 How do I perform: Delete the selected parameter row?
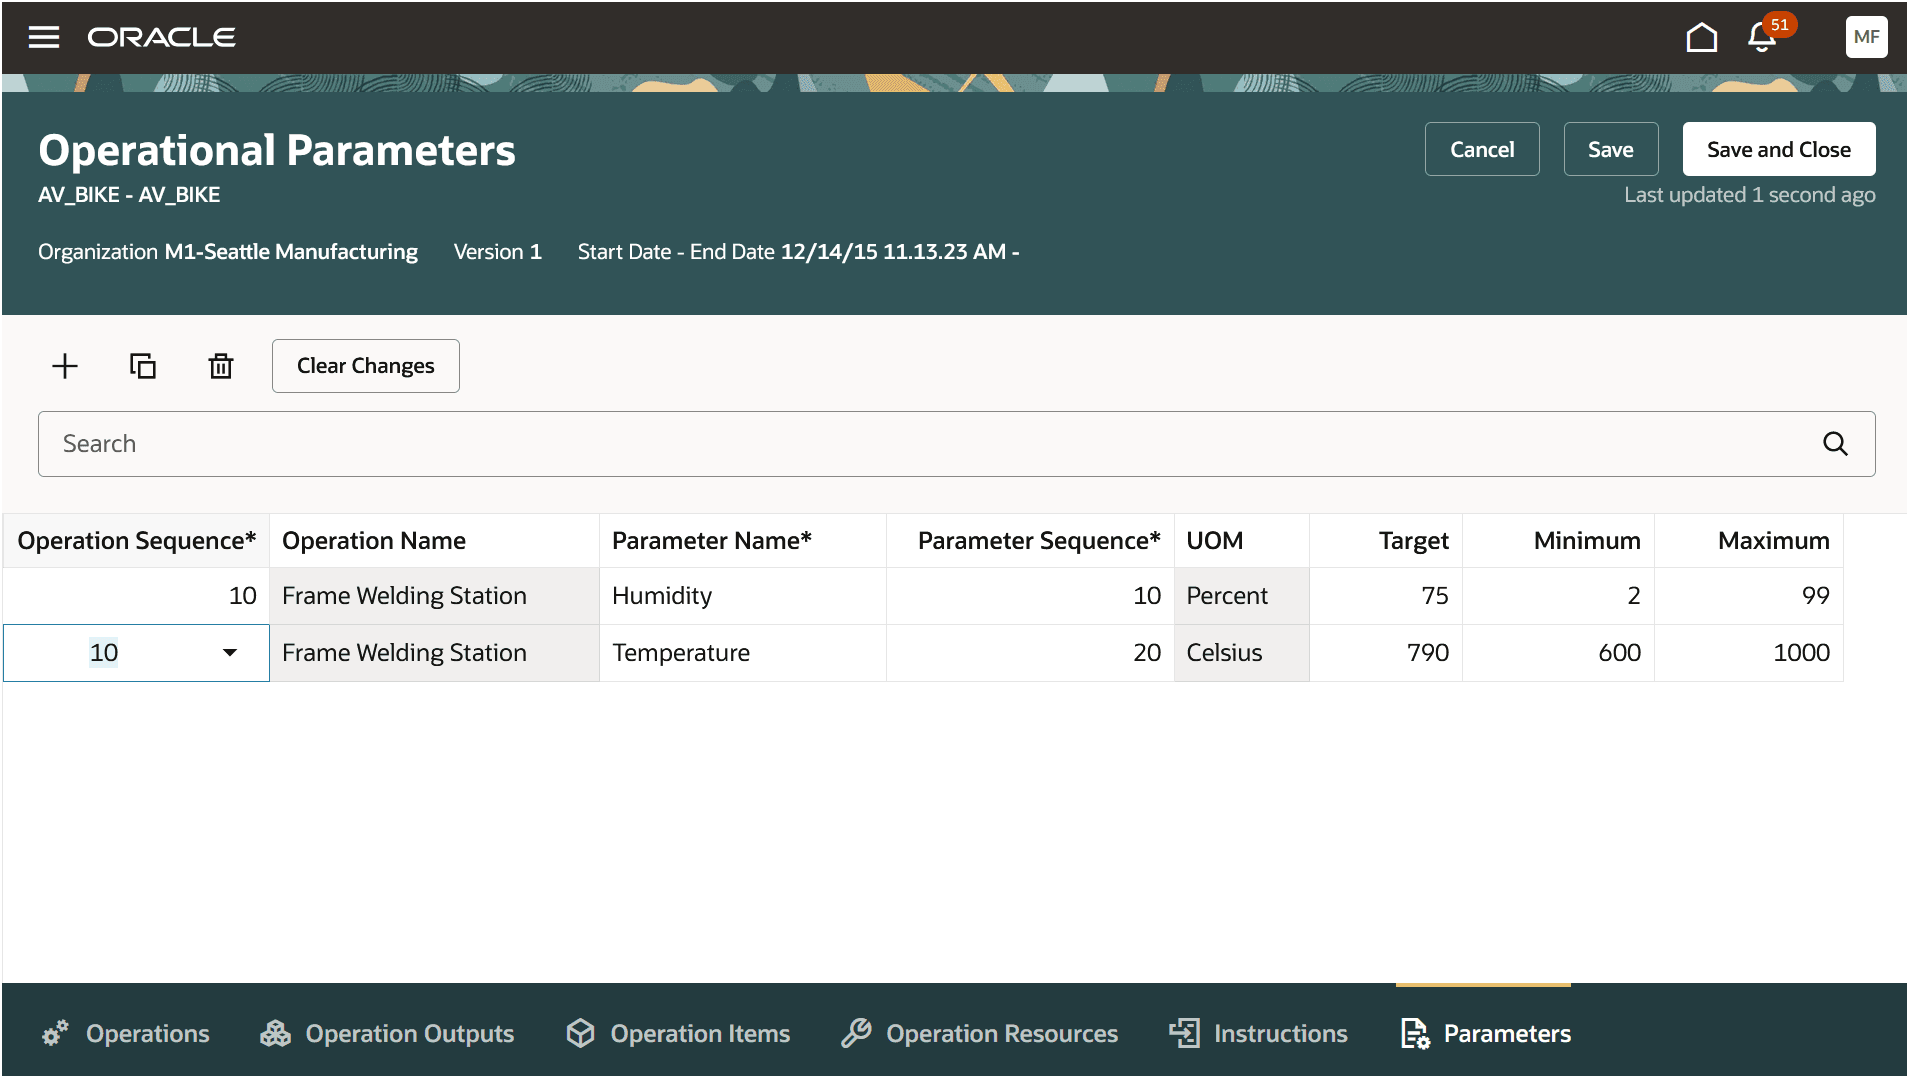coord(220,365)
